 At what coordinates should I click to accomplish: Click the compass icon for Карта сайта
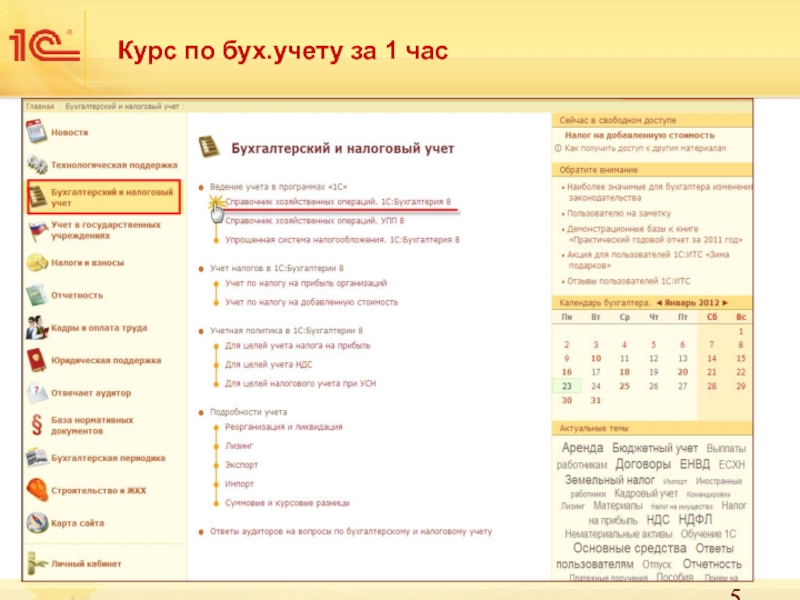[37, 522]
